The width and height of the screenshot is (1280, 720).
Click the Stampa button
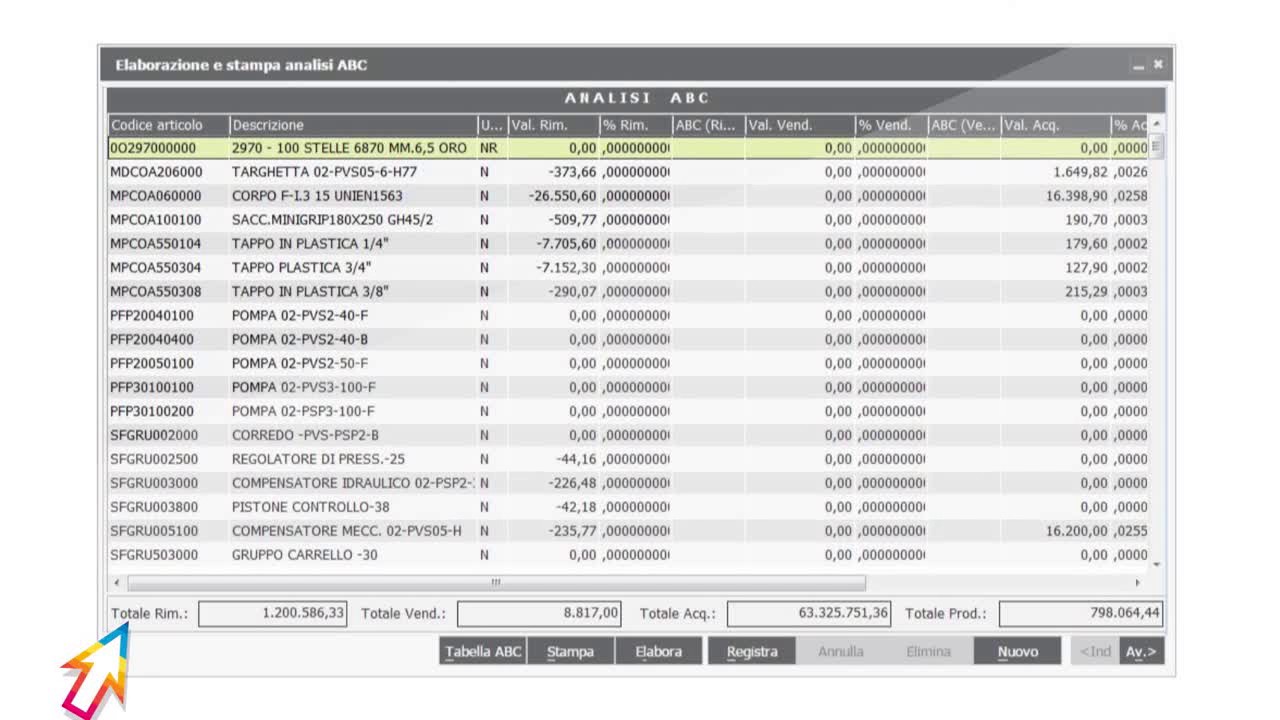[x=570, y=651]
